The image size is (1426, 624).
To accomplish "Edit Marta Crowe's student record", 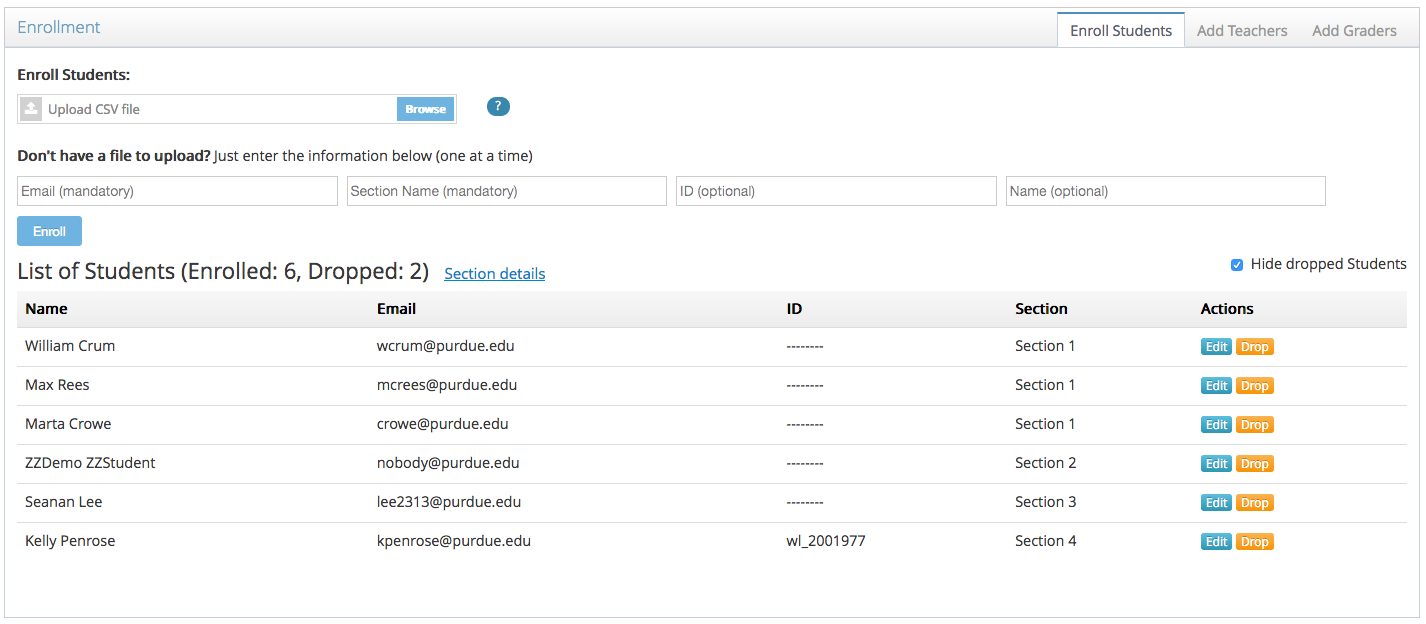I will [1216, 425].
